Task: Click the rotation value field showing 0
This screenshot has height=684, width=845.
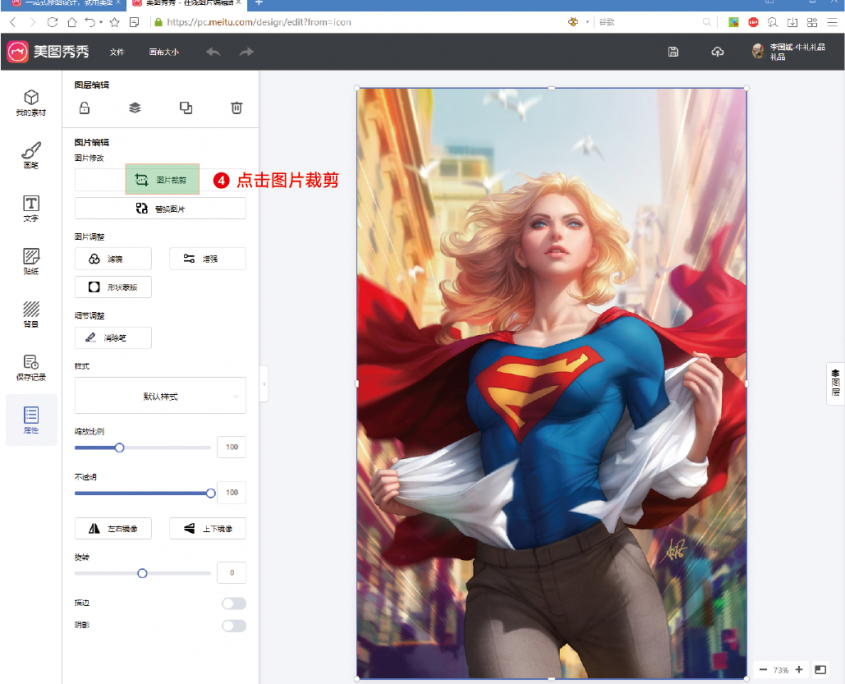Action: click(x=232, y=572)
